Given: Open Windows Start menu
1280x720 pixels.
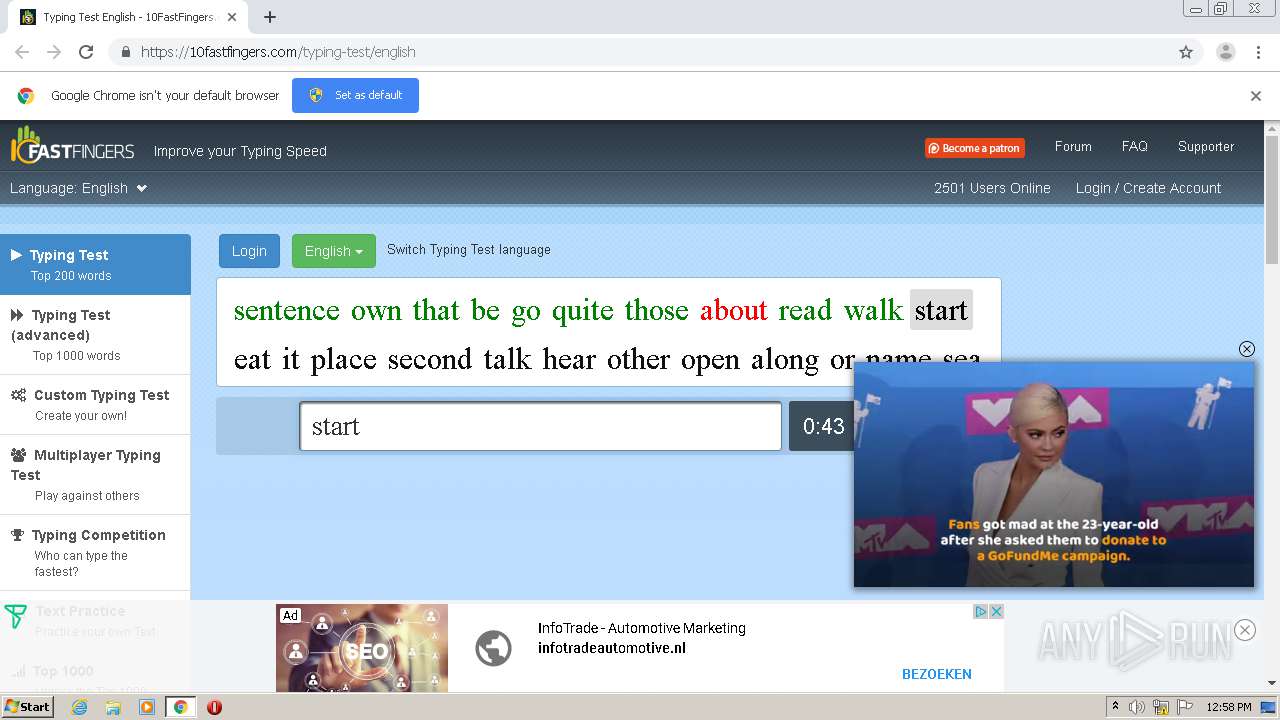Looking at the screenshot, I should point(27,707).
